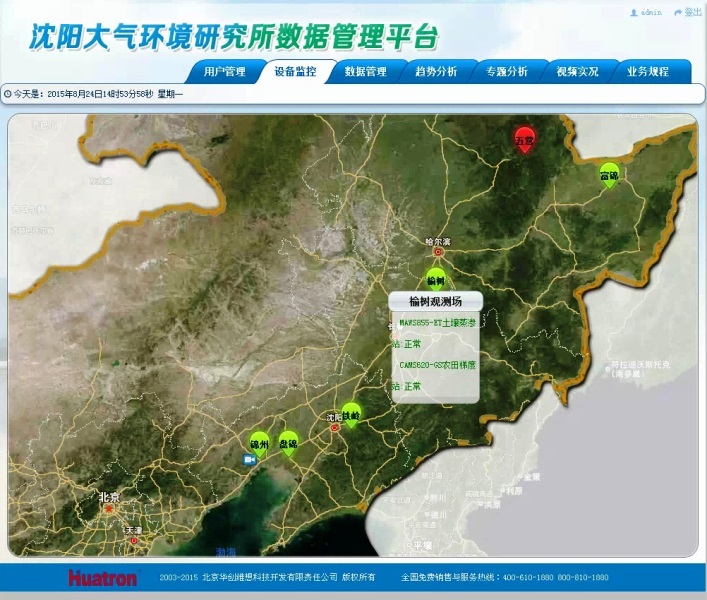The width and height of the screenshot is (707, 600).
Task: Select the green 榆树 station marker
Action: (x=435, y=279)
